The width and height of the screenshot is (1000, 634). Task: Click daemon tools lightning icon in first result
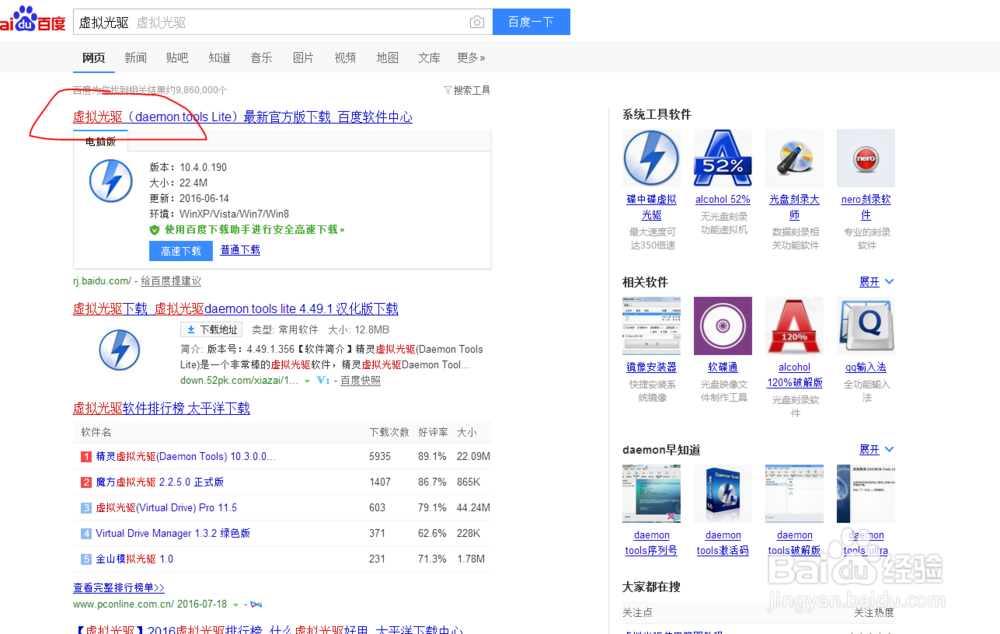click(111, 181)
